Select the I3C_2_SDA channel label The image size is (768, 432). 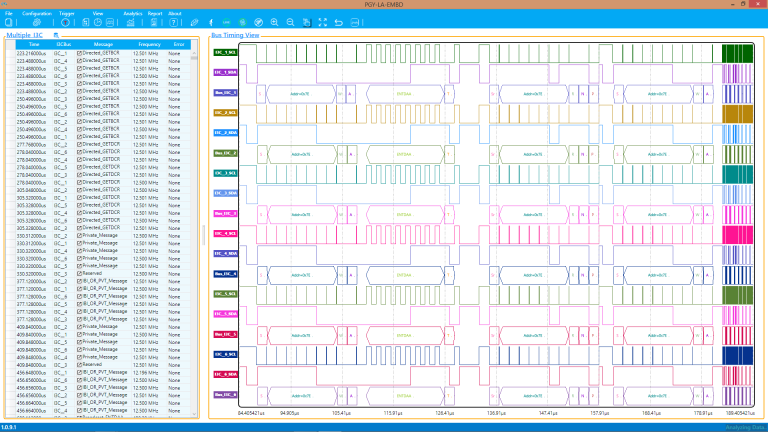(x=225, y=132)
